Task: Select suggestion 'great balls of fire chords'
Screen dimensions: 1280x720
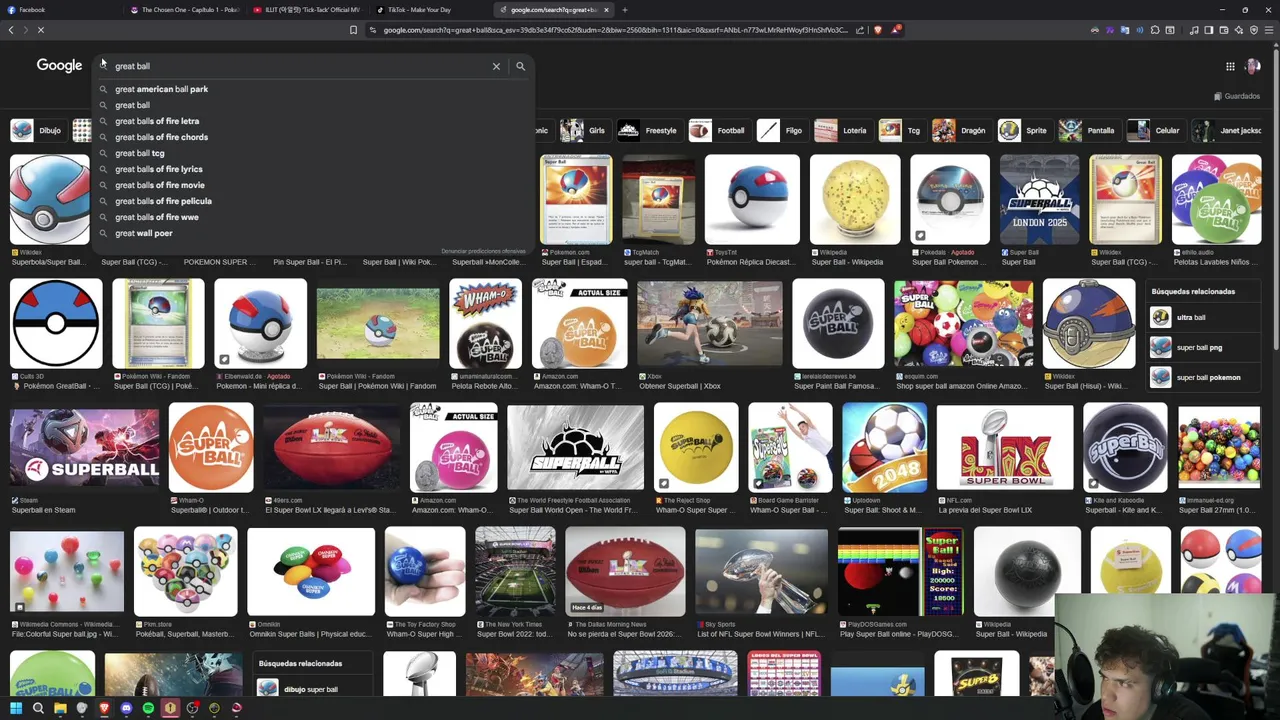Action: tap(312, 137)
